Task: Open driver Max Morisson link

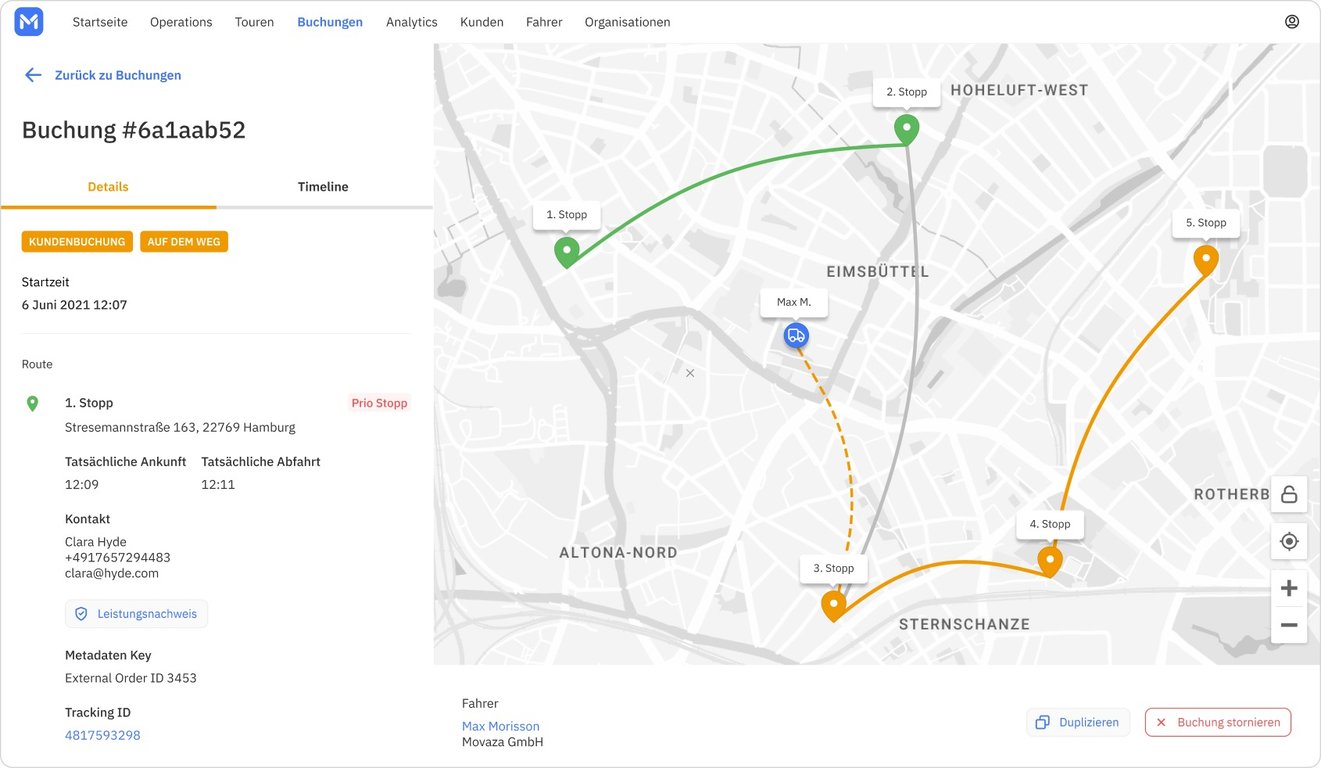Action: (501, 726)
